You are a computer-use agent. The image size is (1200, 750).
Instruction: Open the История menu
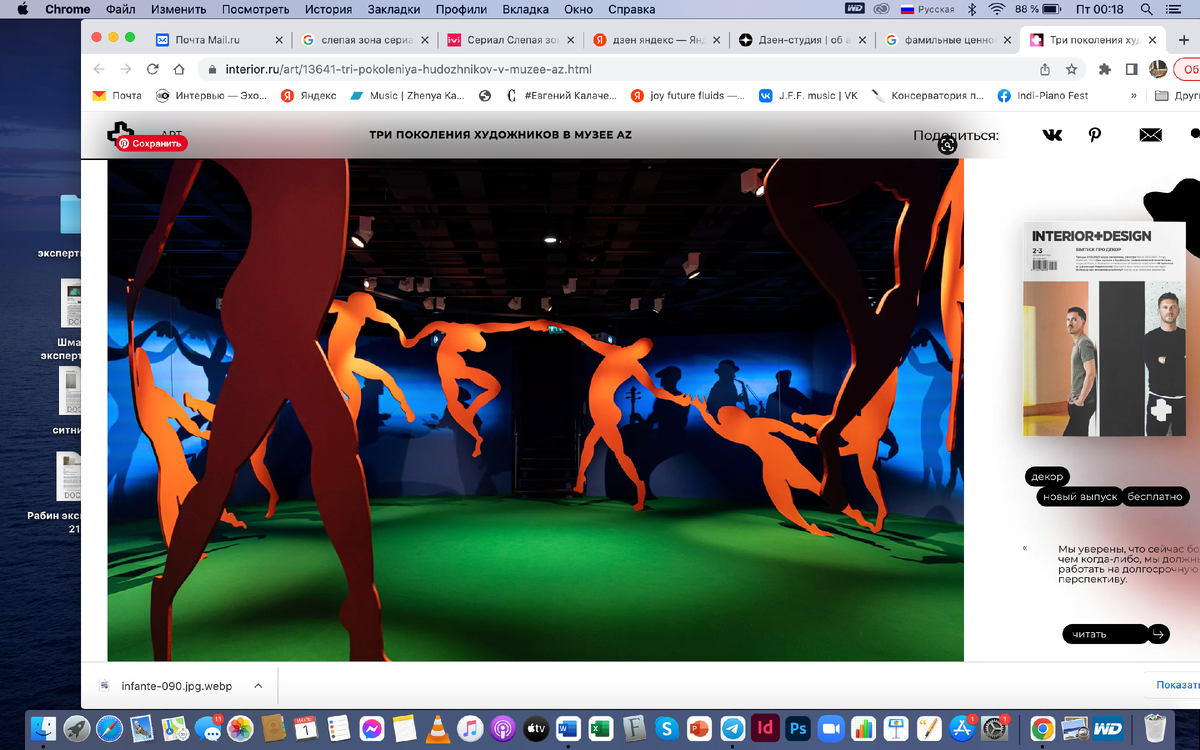(x=329, y=9)
